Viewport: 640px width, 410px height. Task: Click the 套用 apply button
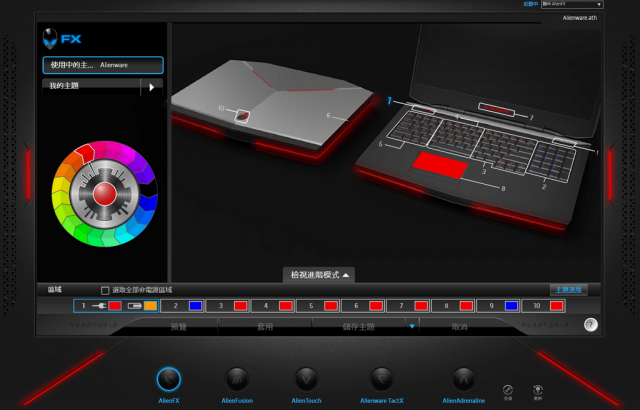(265, 327)
